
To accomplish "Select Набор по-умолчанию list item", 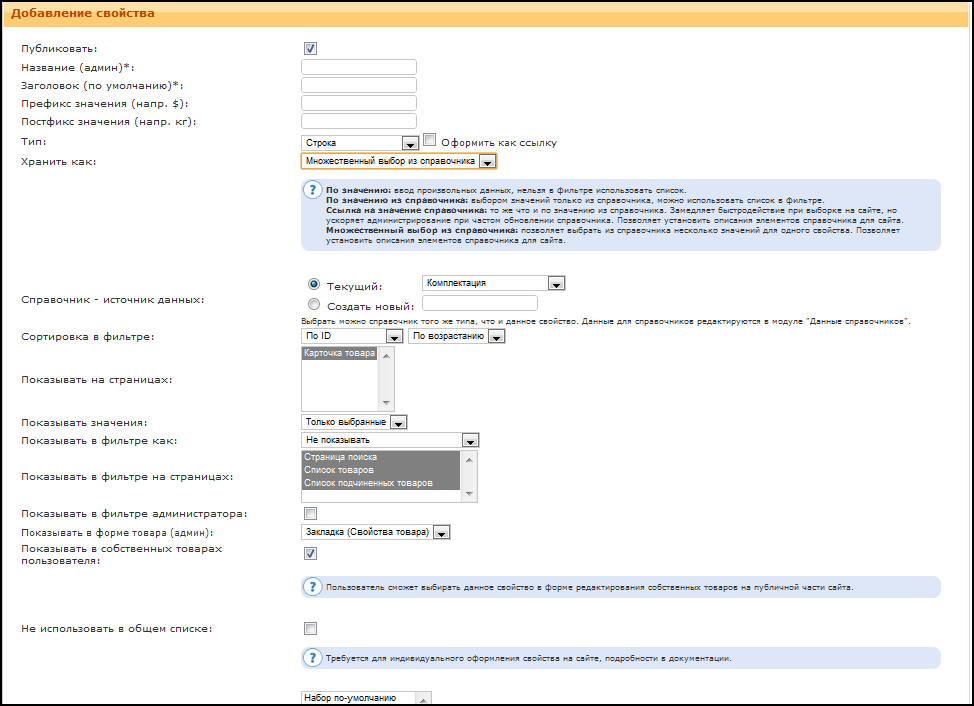I will (x=357, y=698).
